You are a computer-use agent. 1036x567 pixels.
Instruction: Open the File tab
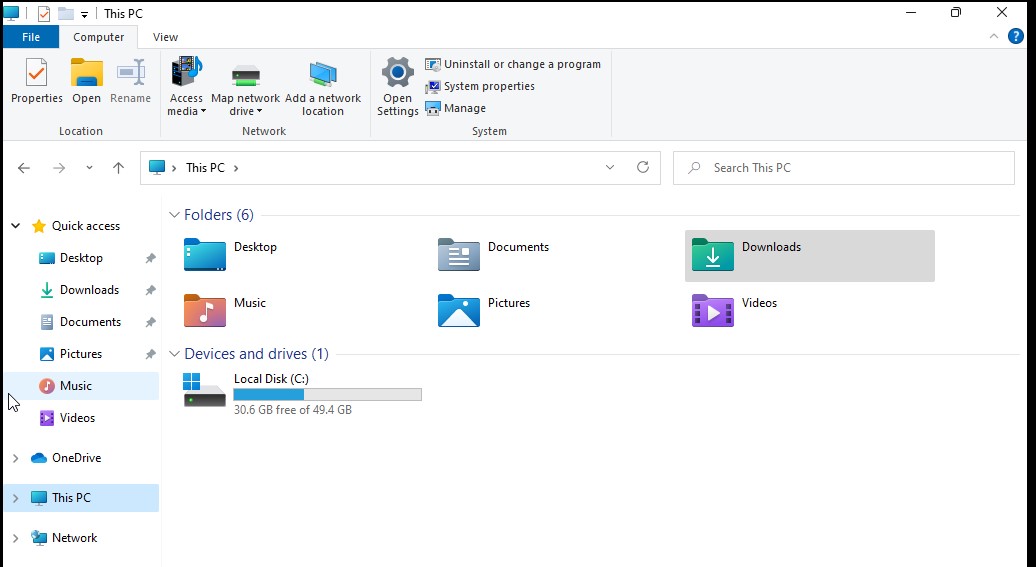point(31,37)
